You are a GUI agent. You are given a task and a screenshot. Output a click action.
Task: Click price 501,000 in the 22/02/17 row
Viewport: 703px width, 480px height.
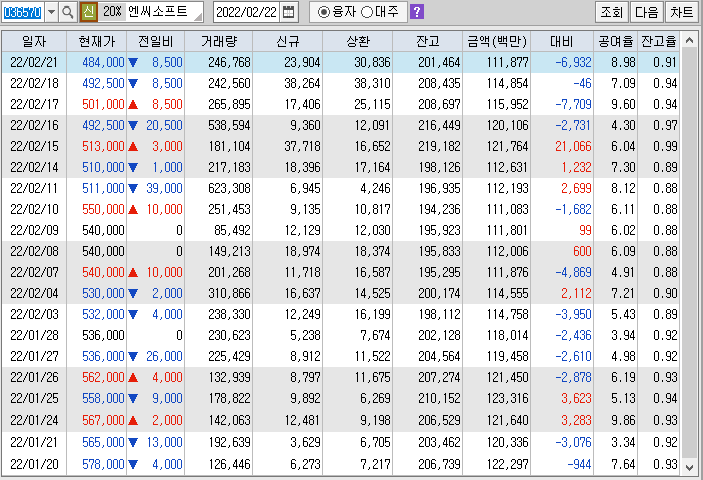[103, 104]
